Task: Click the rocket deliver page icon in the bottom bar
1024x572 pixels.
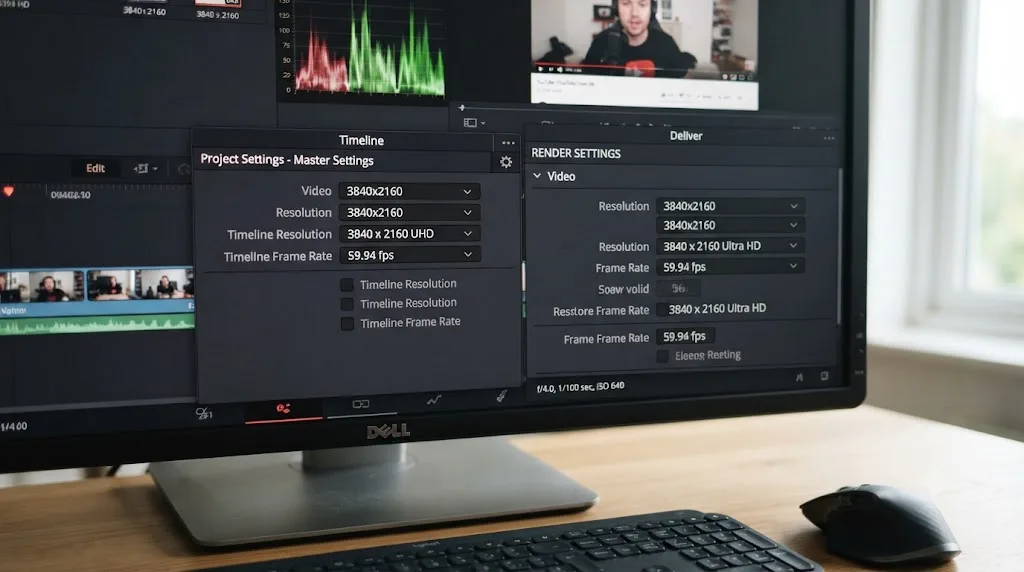Action: click(501, 395)
